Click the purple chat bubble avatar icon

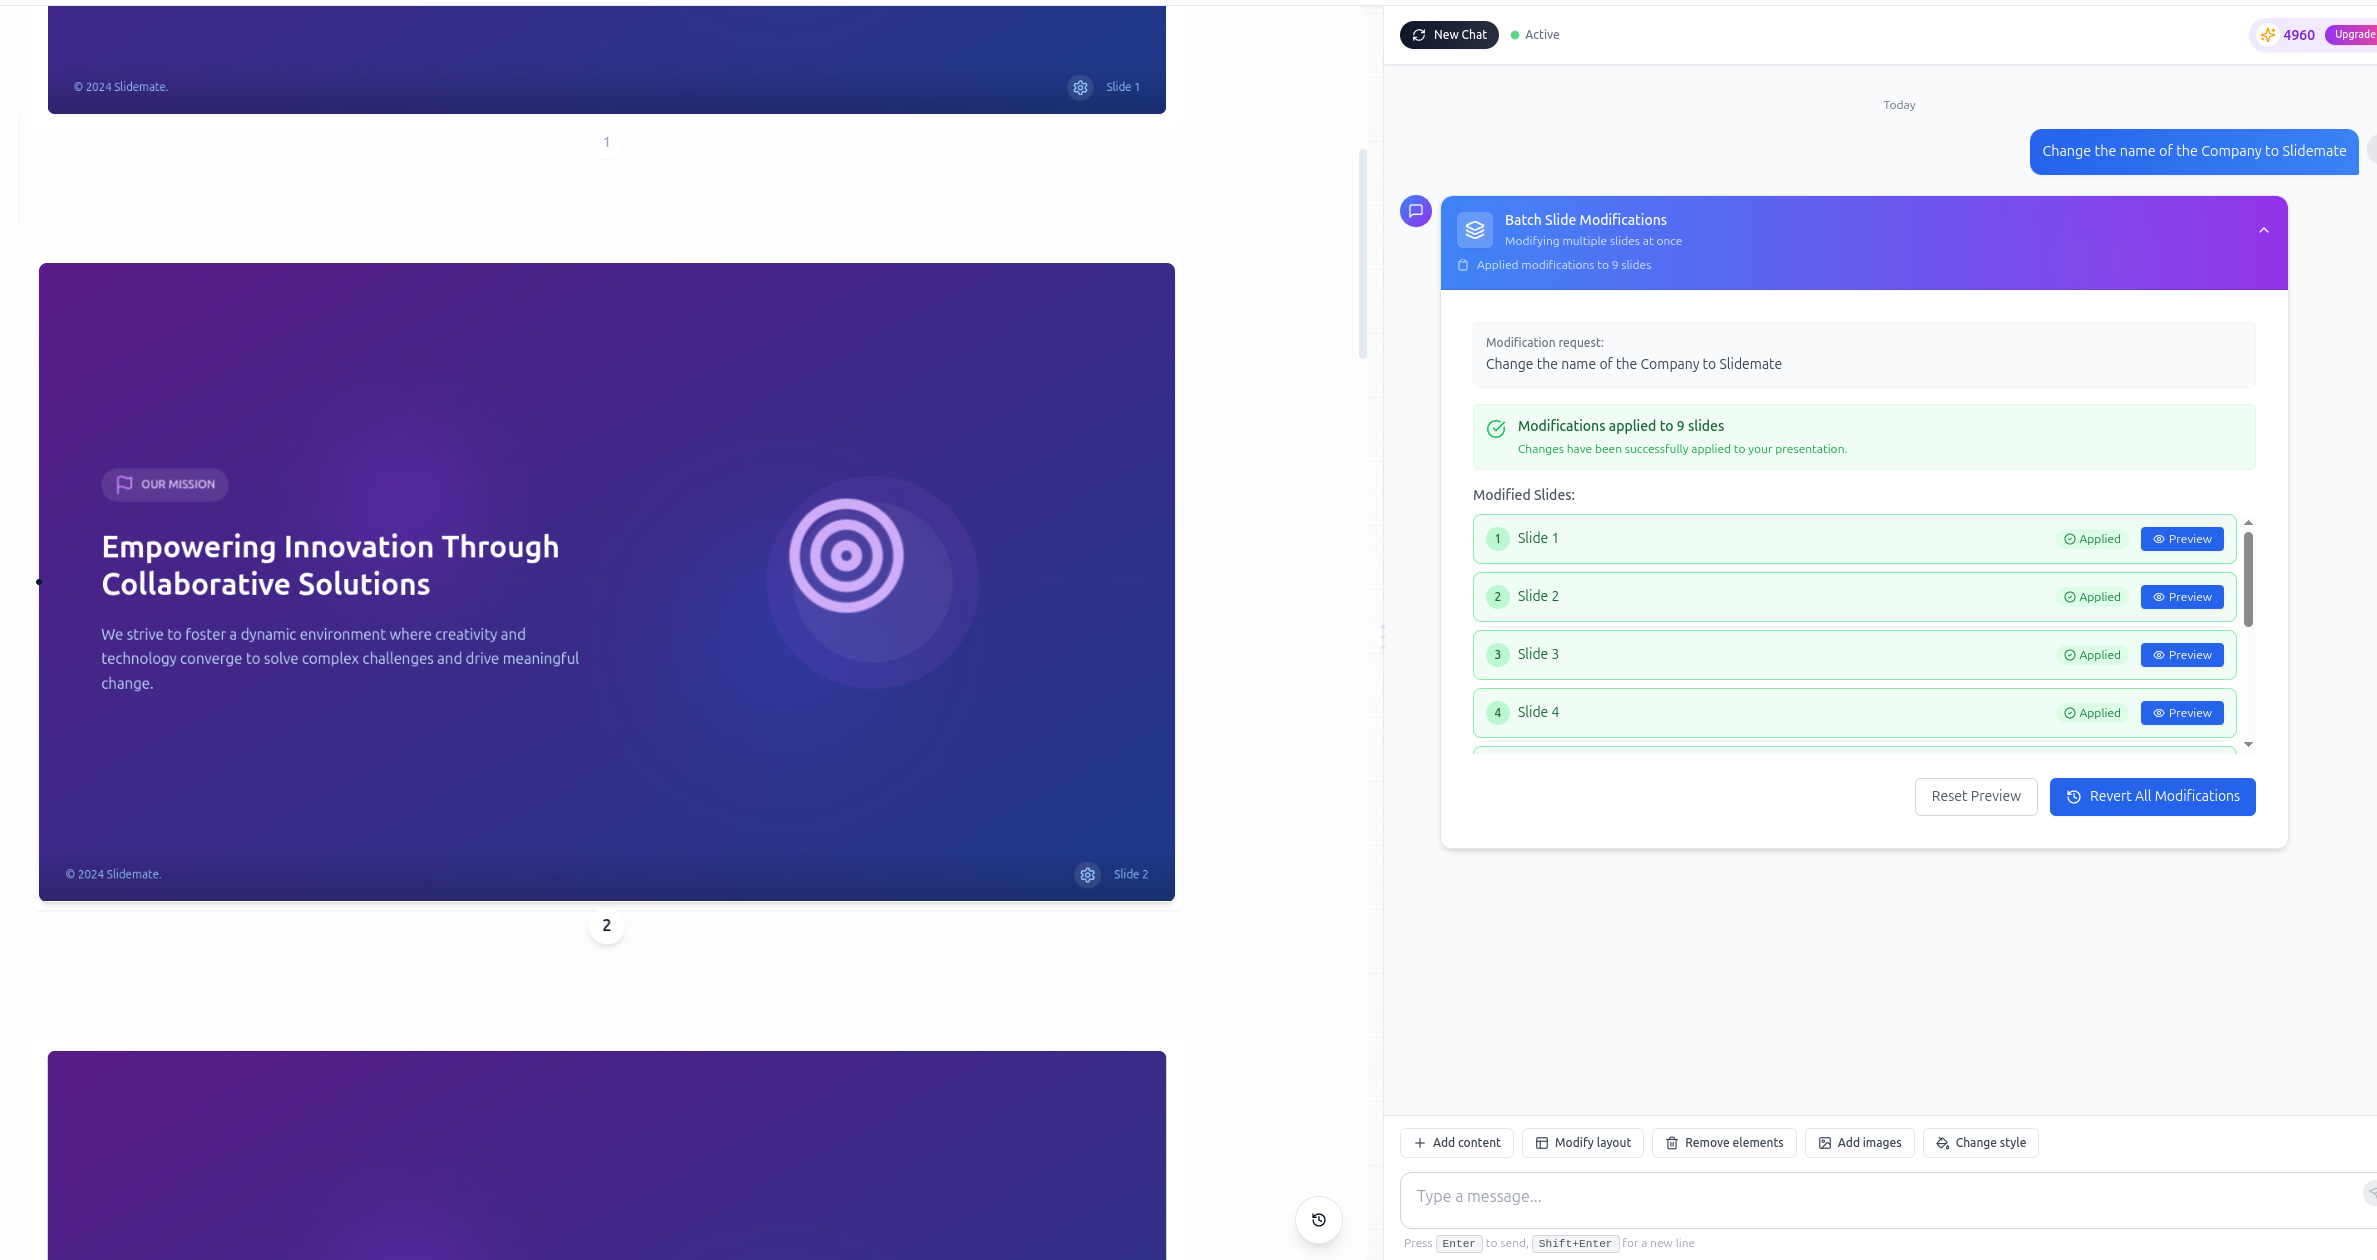coord(1415,211)
